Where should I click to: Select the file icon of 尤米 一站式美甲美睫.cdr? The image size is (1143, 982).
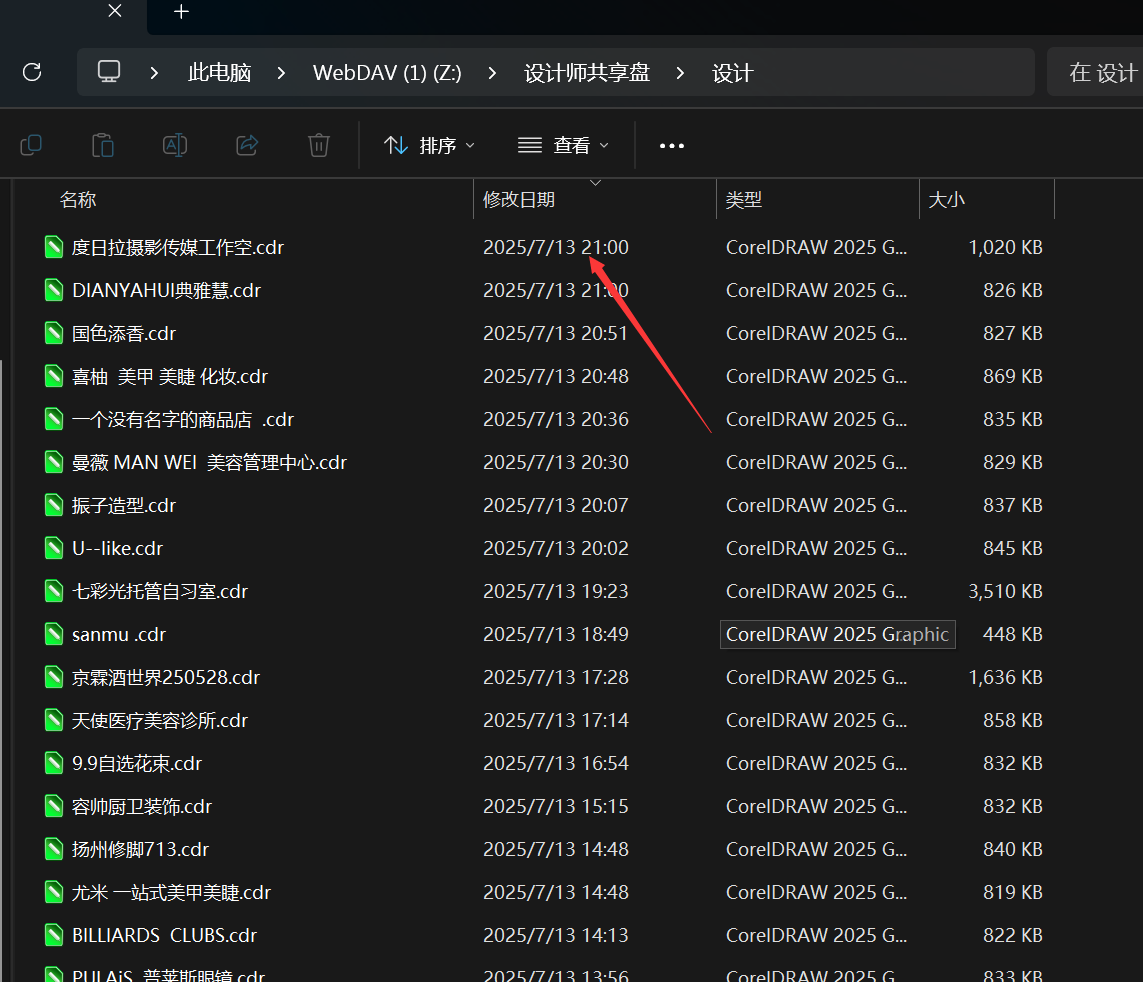click(x=54, y=892)
